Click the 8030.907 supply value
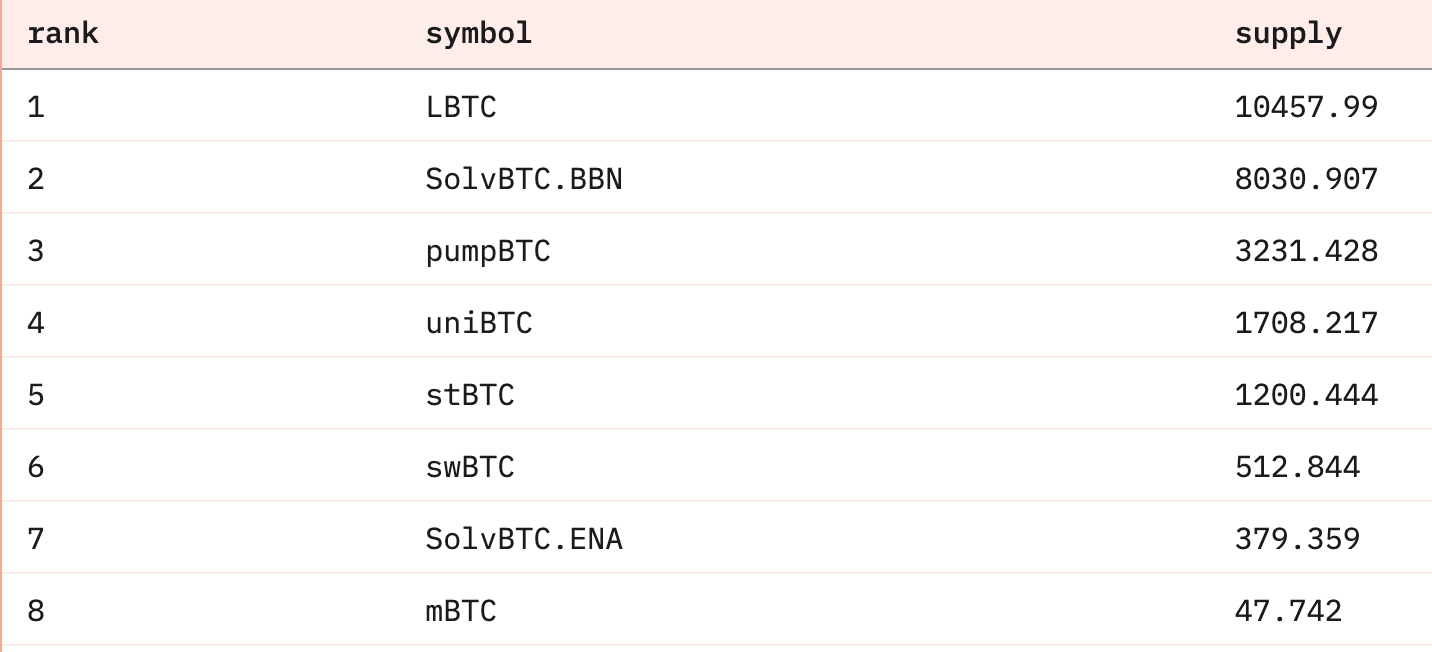The width and height of the screenshot is (1432, 652). tap(1306, 179)
